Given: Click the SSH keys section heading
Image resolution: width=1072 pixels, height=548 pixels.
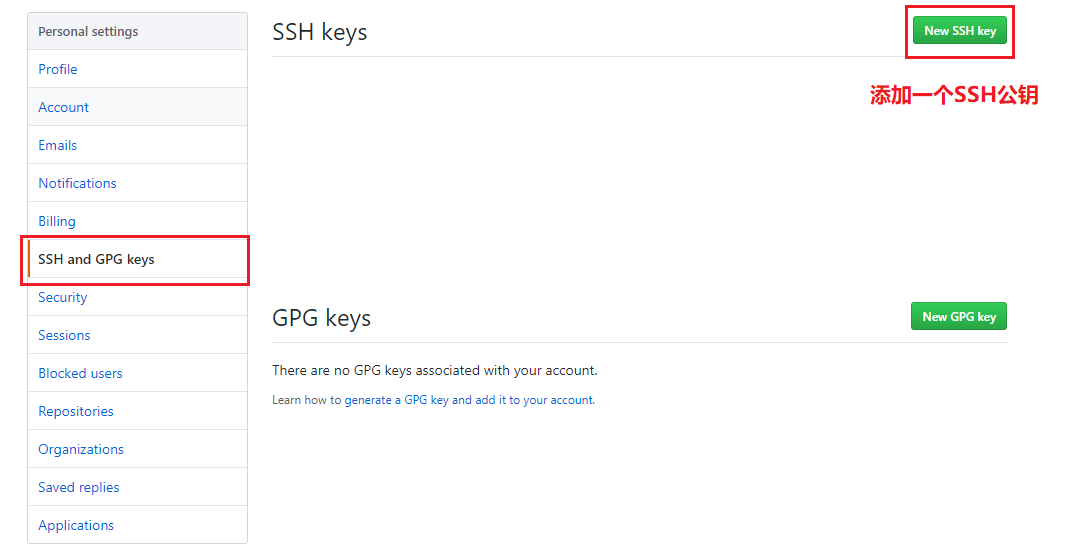Looking at the screenshot, I should coord(319,32).
